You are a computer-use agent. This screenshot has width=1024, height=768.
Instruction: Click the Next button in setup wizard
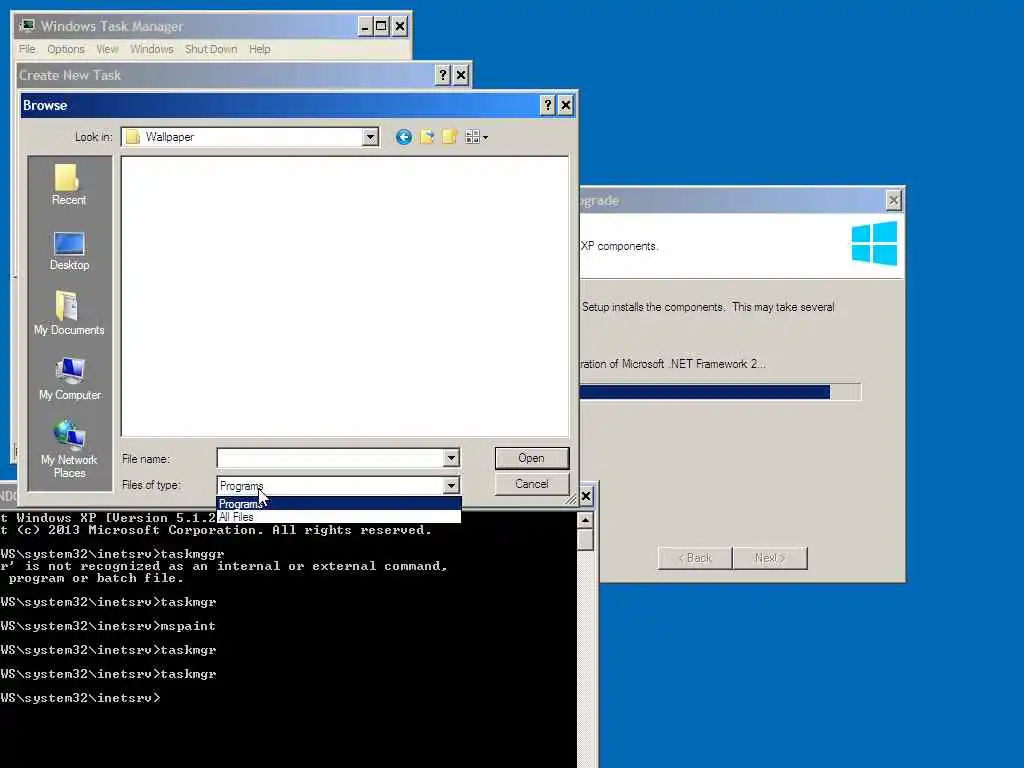[770, 558]
